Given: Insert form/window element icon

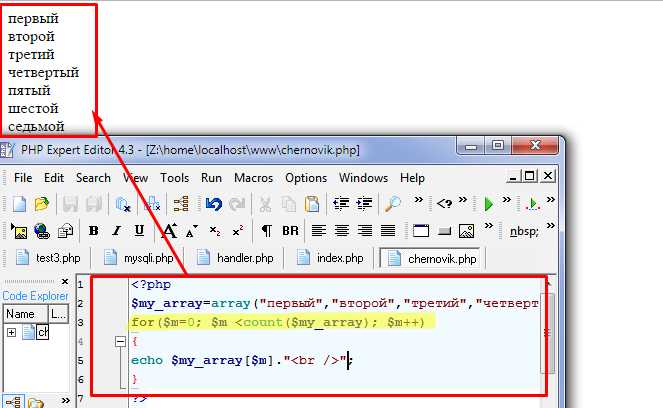Looking at the screenshot, I should (x=421, y=231).
